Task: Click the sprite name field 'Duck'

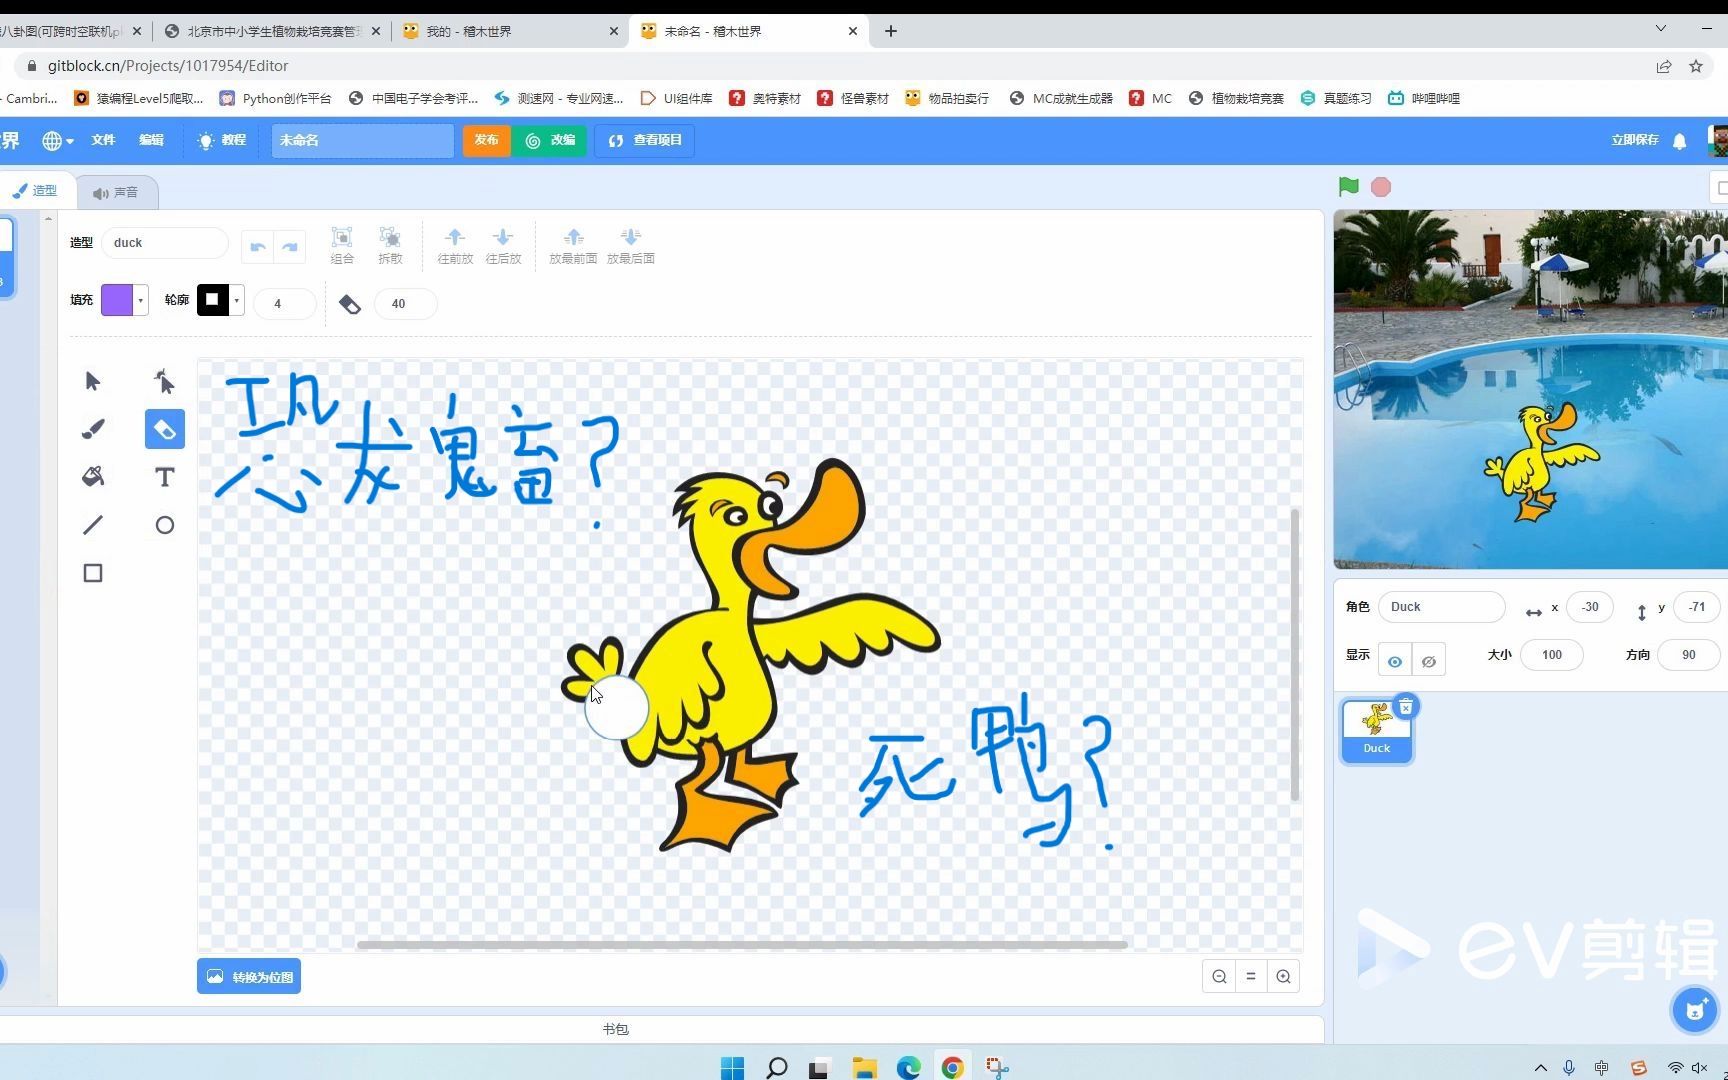Action: pyautogui.click(x=1441, y=607)
